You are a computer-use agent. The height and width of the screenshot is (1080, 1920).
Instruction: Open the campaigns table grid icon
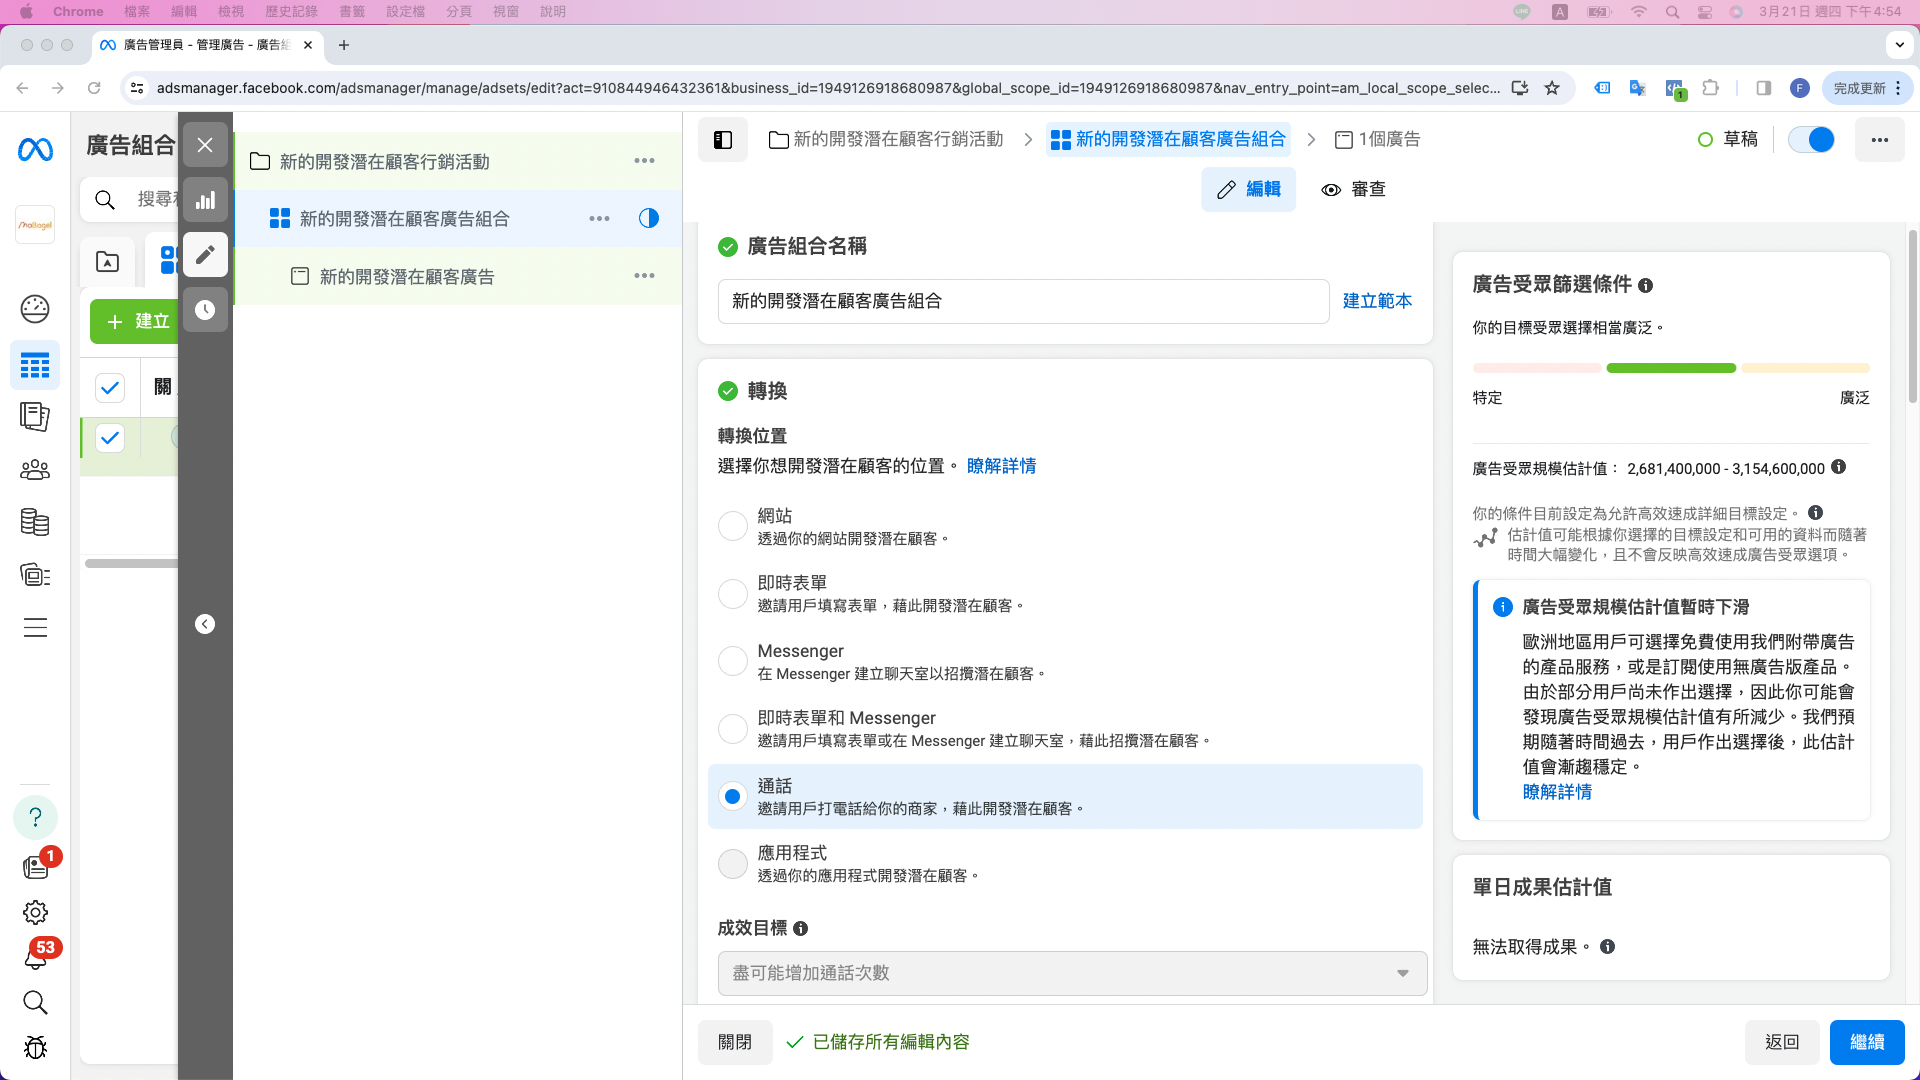[x=35, y=365]
